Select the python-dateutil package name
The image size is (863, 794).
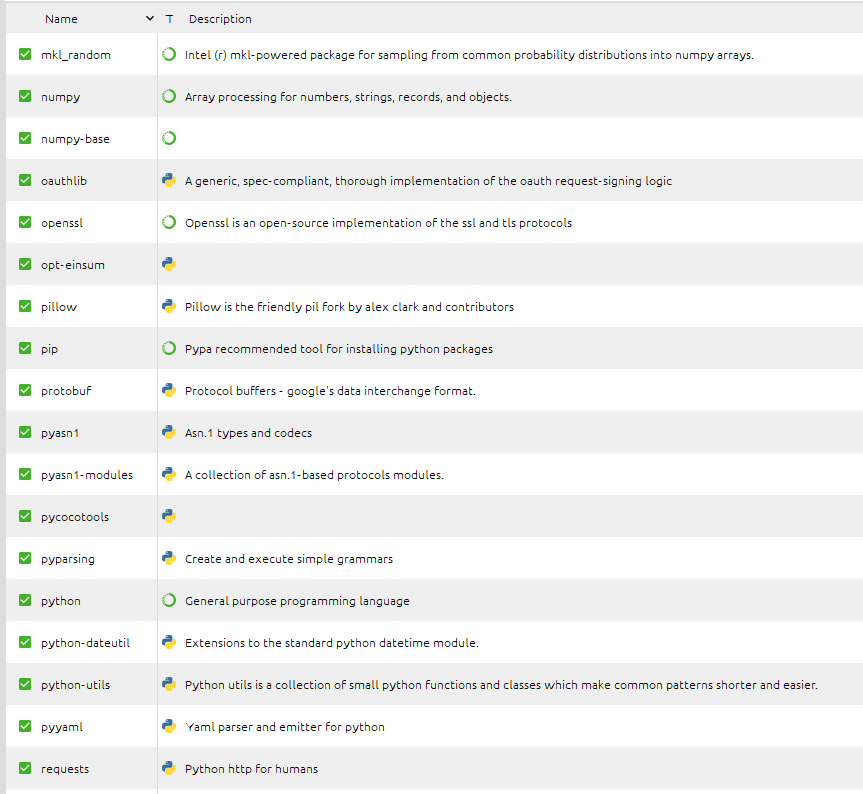(85, 643)
